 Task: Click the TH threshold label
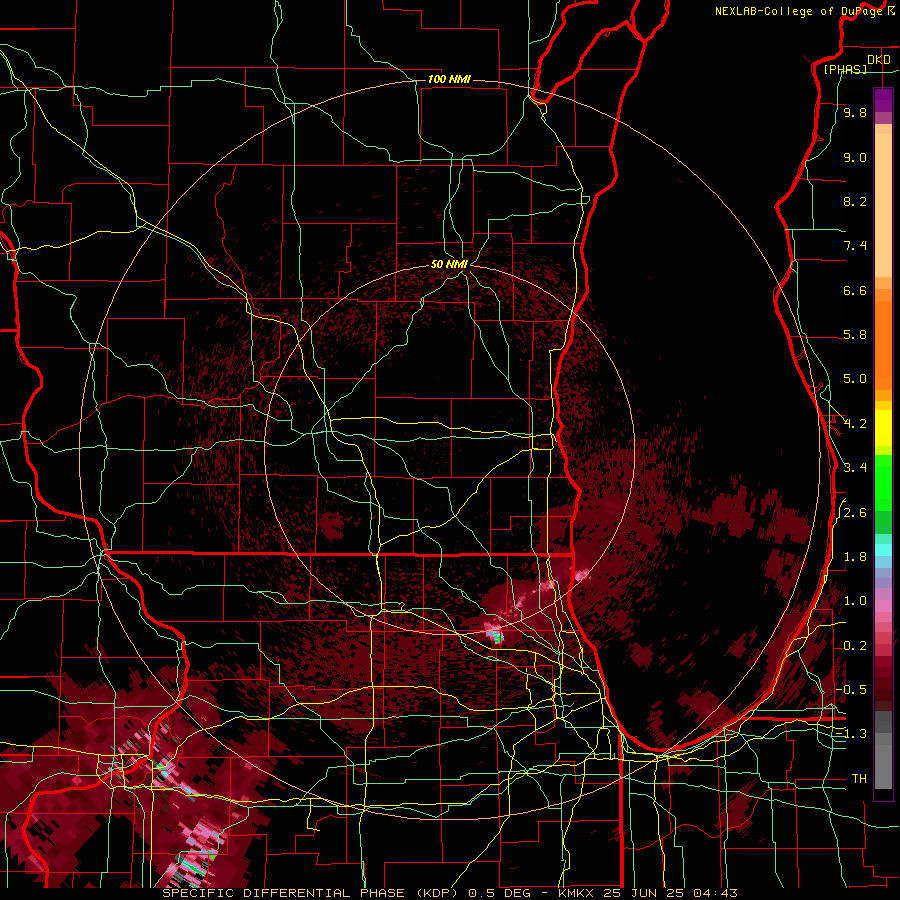(x=859, y=779)
